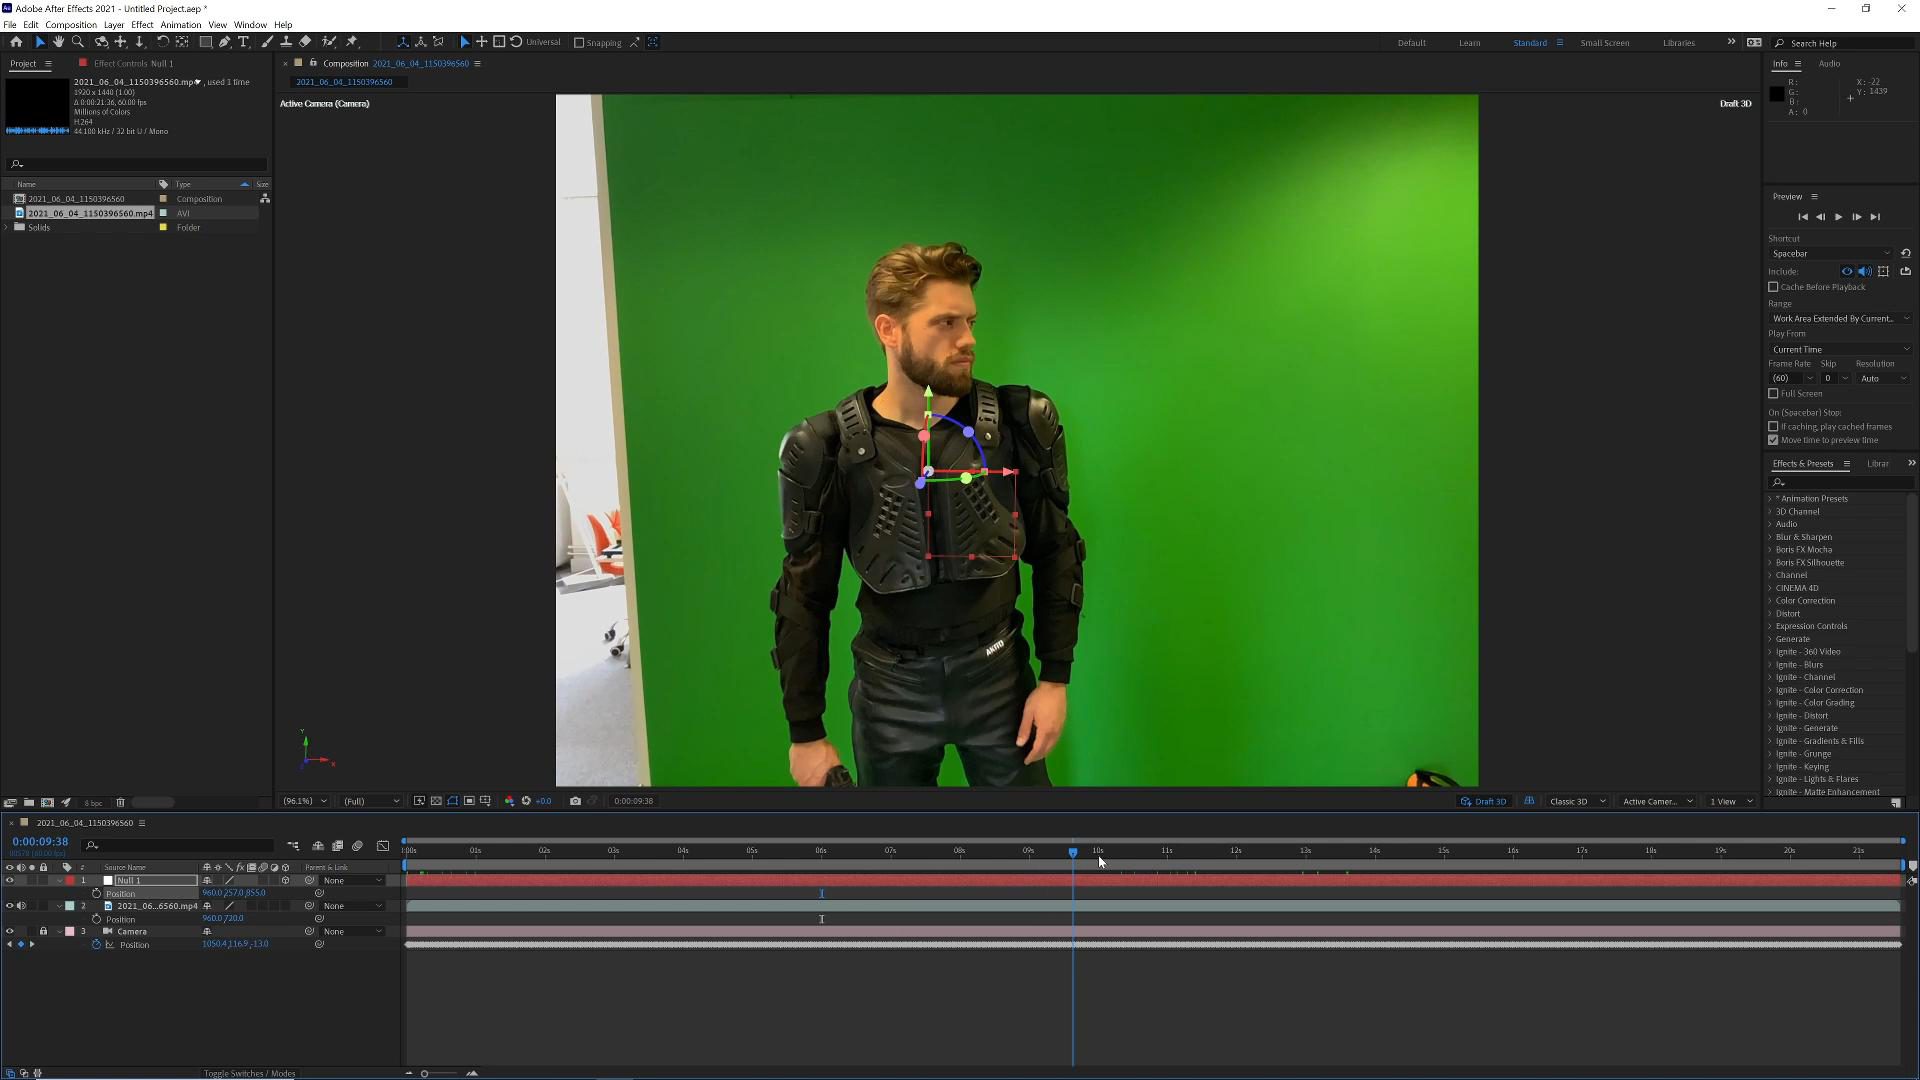Toggle Draft 3D button in viewer
The width and height of the screenshot is (1920, 1080).
coord(1484,801)
